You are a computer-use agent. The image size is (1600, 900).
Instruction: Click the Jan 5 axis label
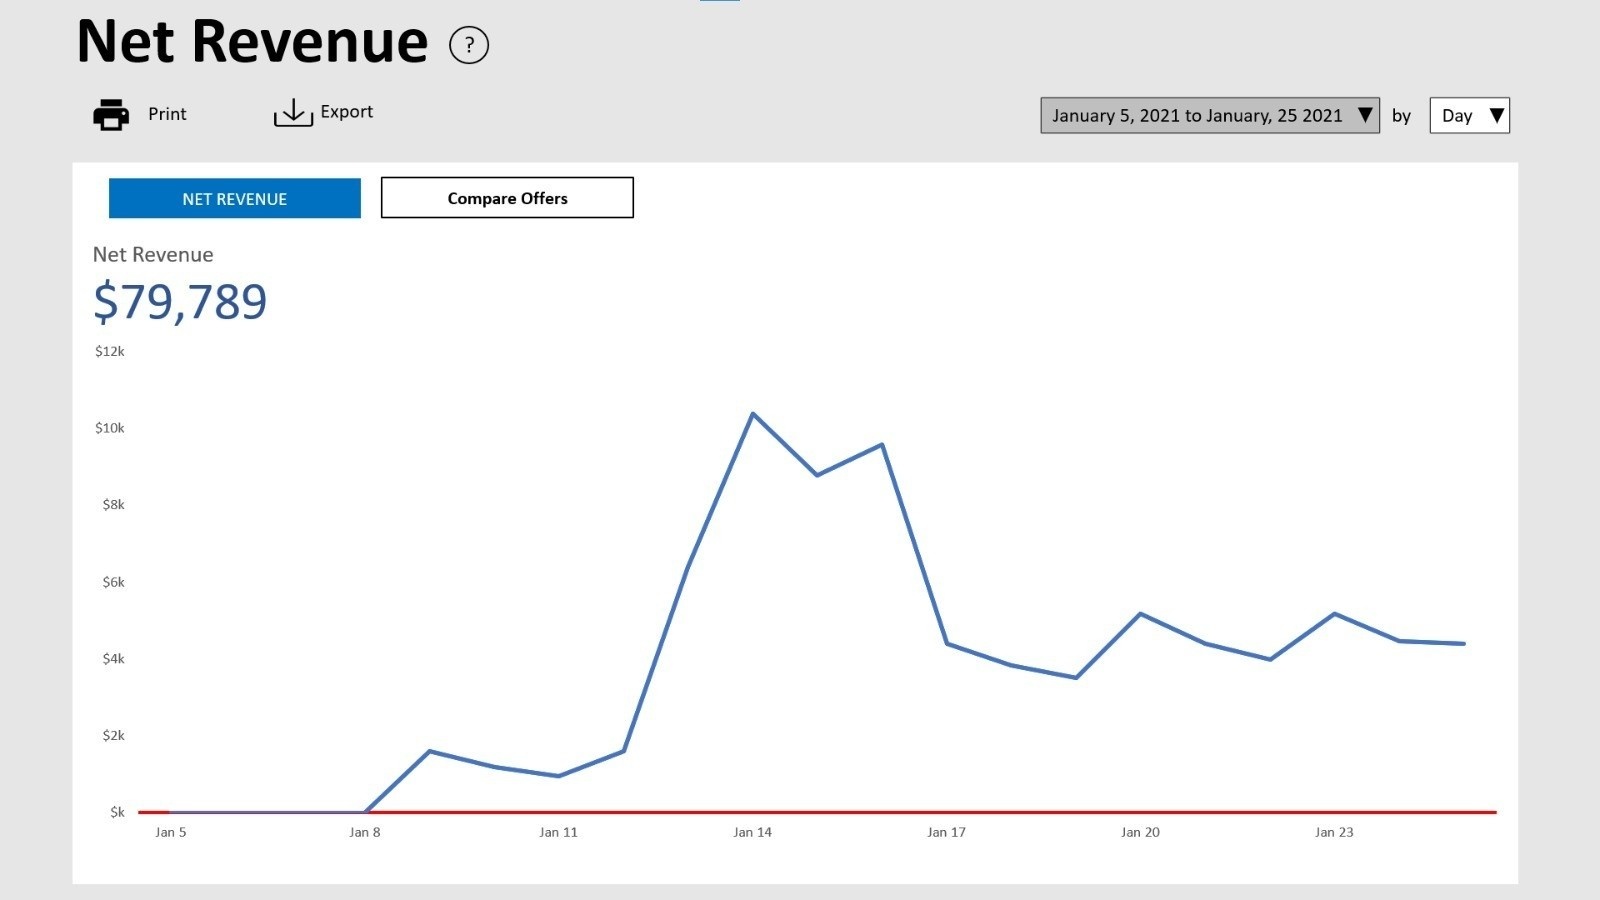click(x=171, y=832)
